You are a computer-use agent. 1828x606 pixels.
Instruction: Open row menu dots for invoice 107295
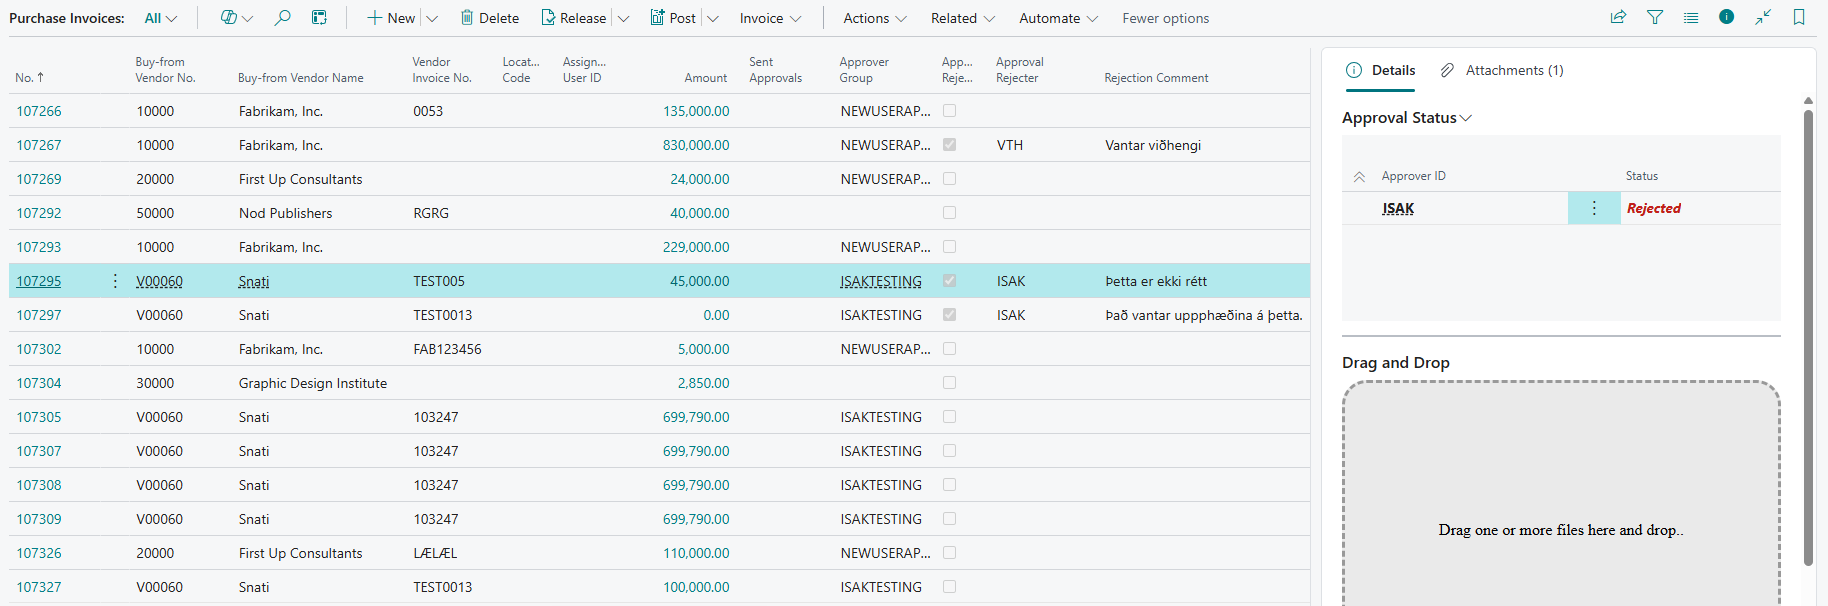coord(115,281)
